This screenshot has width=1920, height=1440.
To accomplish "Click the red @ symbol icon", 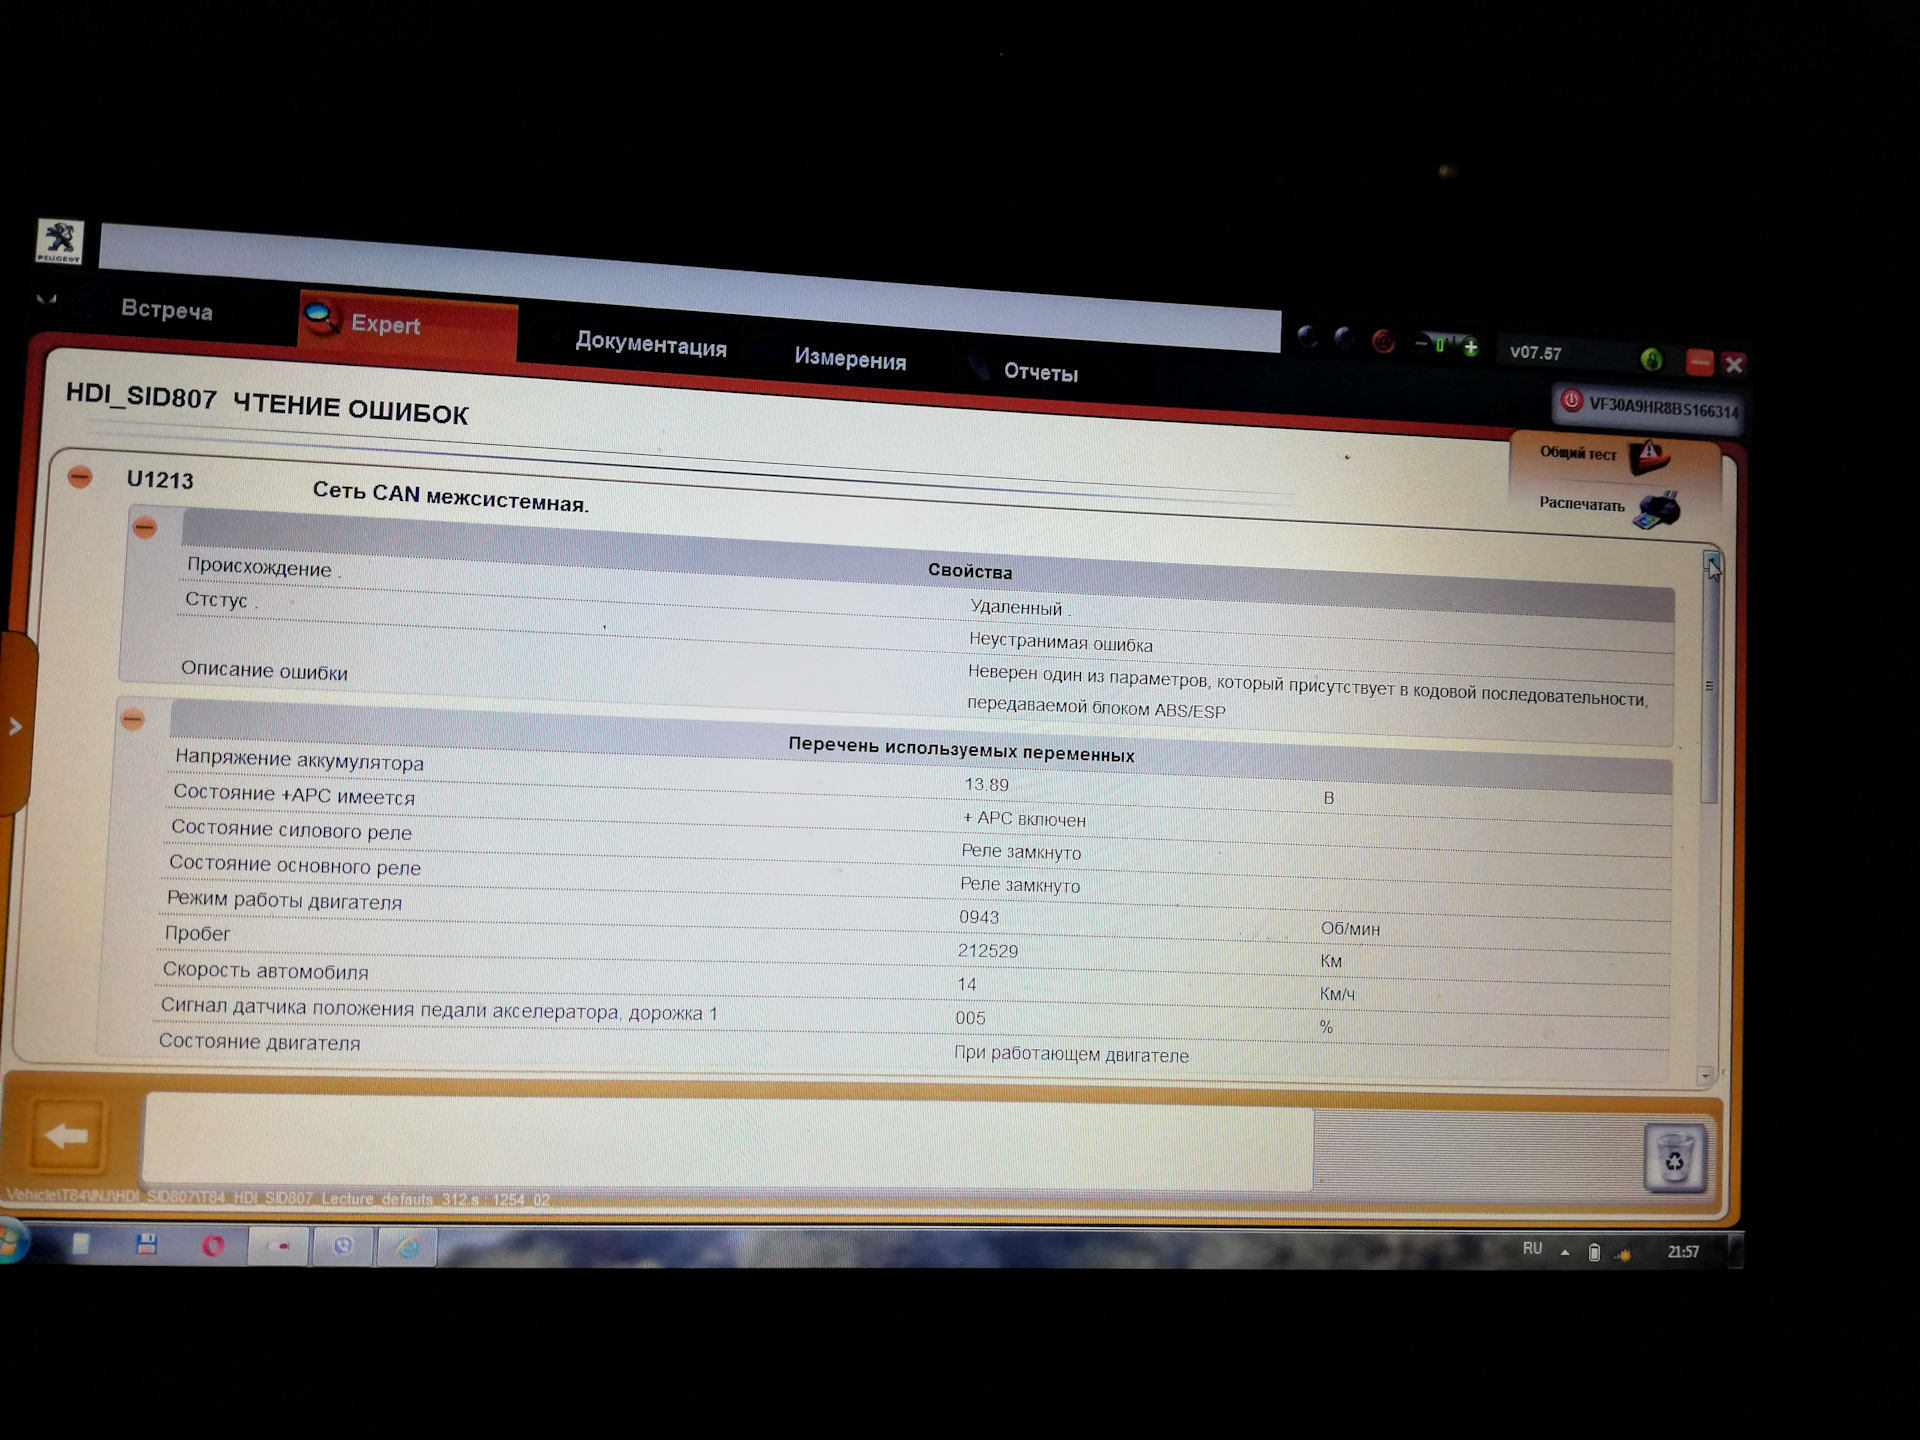I will pos(1384,343).
